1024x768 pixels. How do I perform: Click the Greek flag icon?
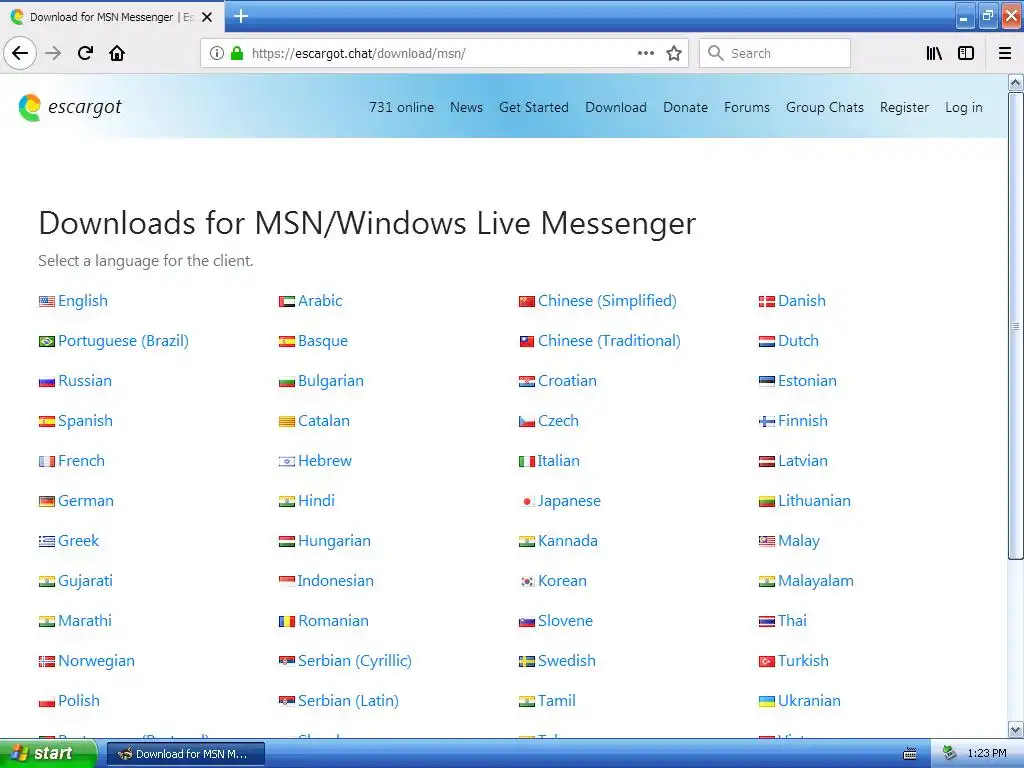point(46,541)
